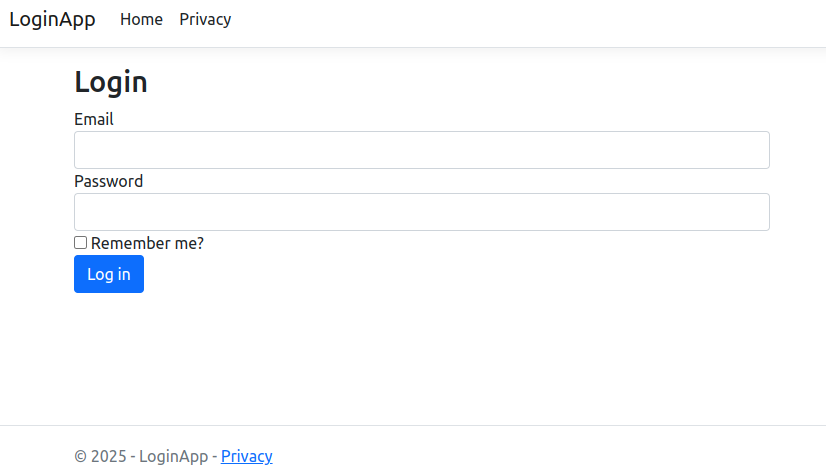This screenshot has width=826, height=473.
Task: Click the "© 2025" year in the footer
Action: tap(100, 456)
